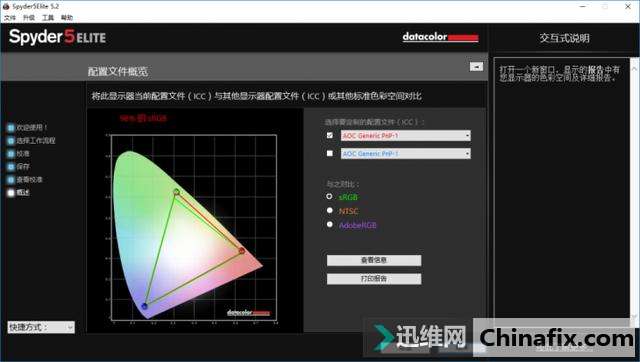Image resolution: width=640 pixels, height=362 pixels.
Task: Go to the 查看校准 step
Action: (x=25, y=180)
